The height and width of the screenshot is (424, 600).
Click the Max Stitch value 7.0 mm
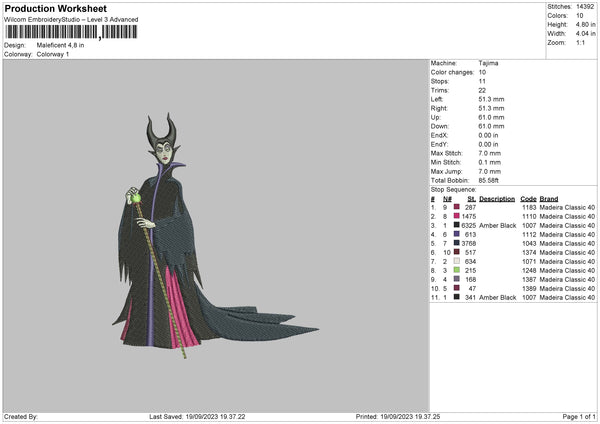click(x=489, y=153)
